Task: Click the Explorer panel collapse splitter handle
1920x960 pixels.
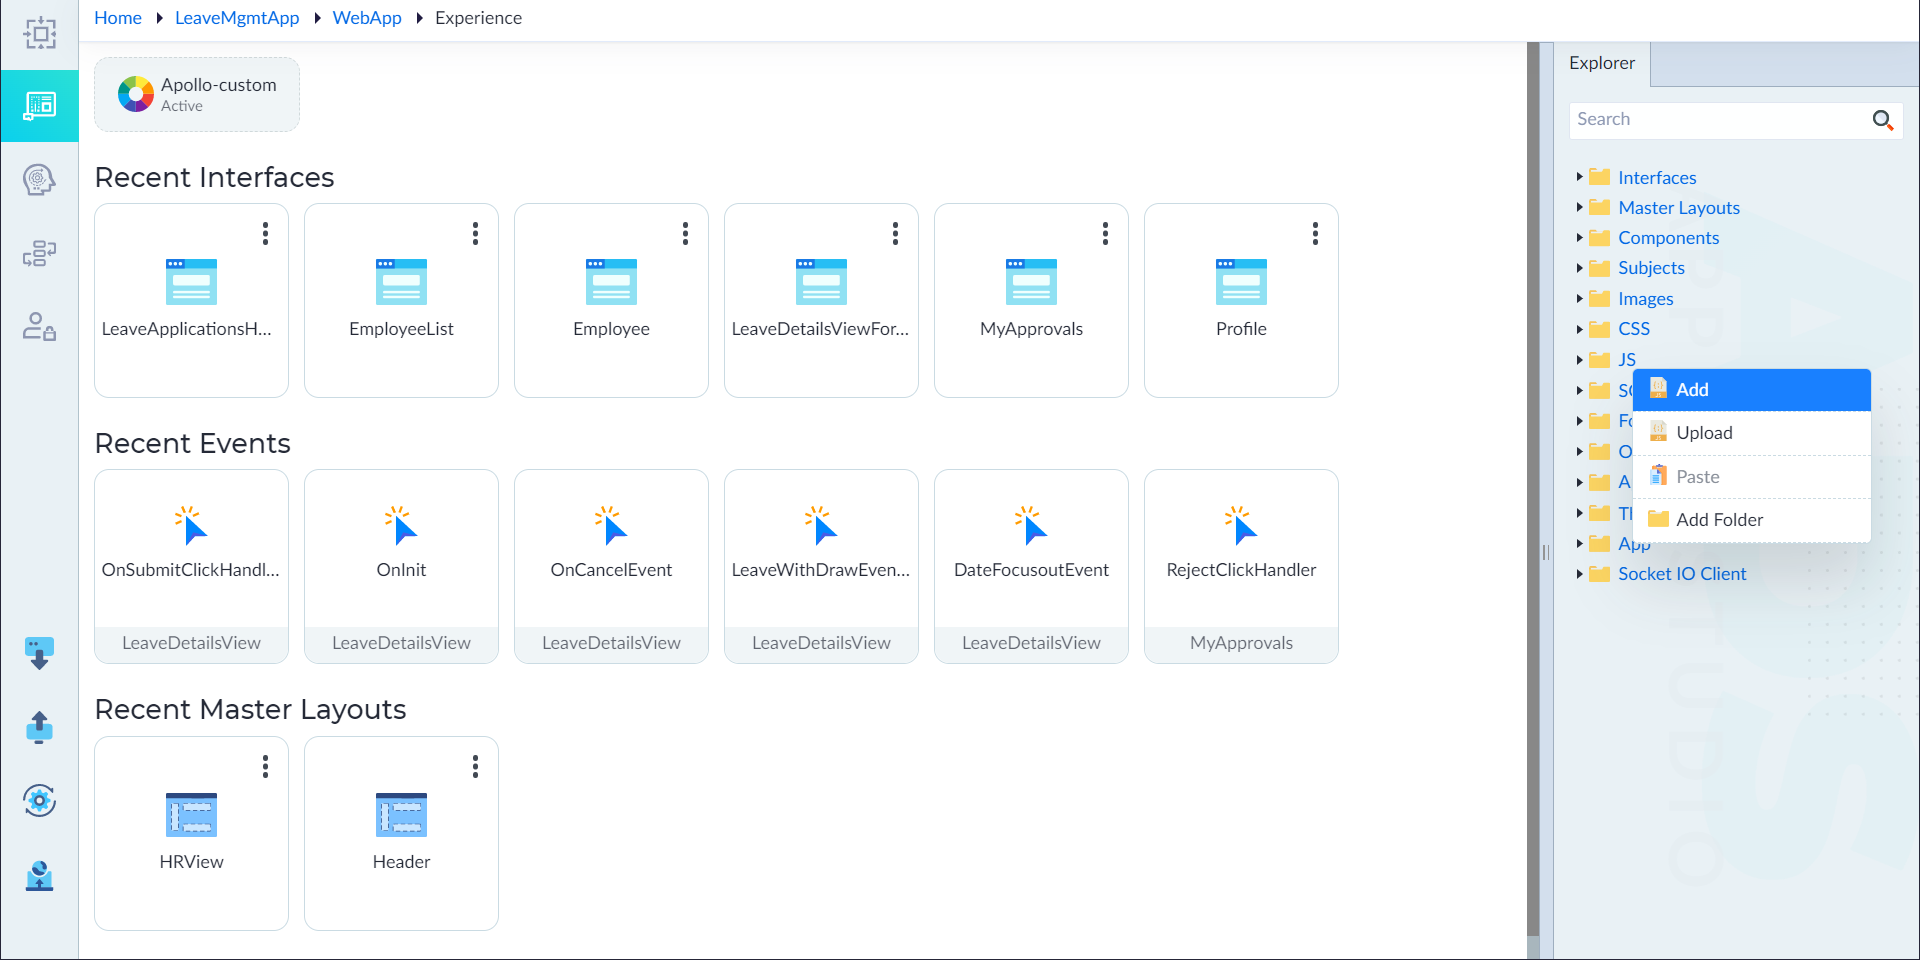Action: click(x=1545, y=552)
